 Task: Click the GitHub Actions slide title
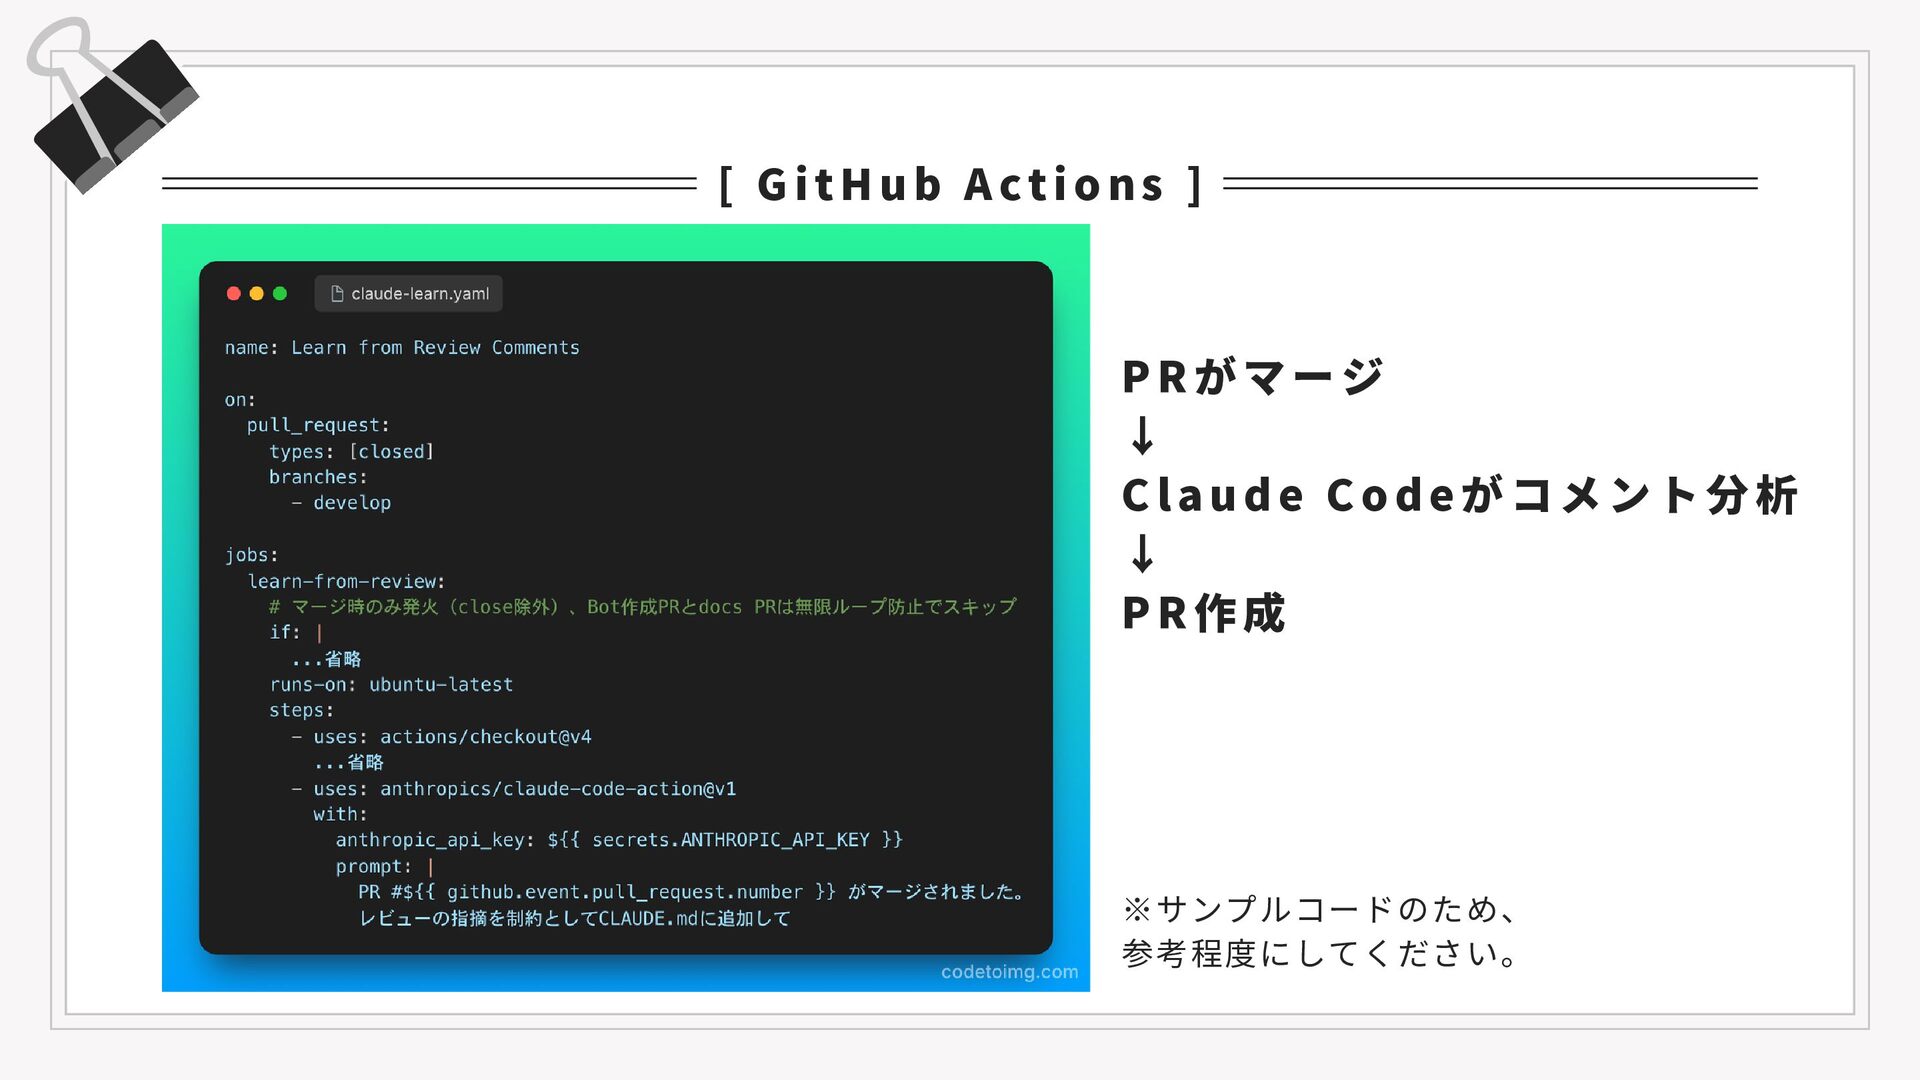tap(960, 184)
